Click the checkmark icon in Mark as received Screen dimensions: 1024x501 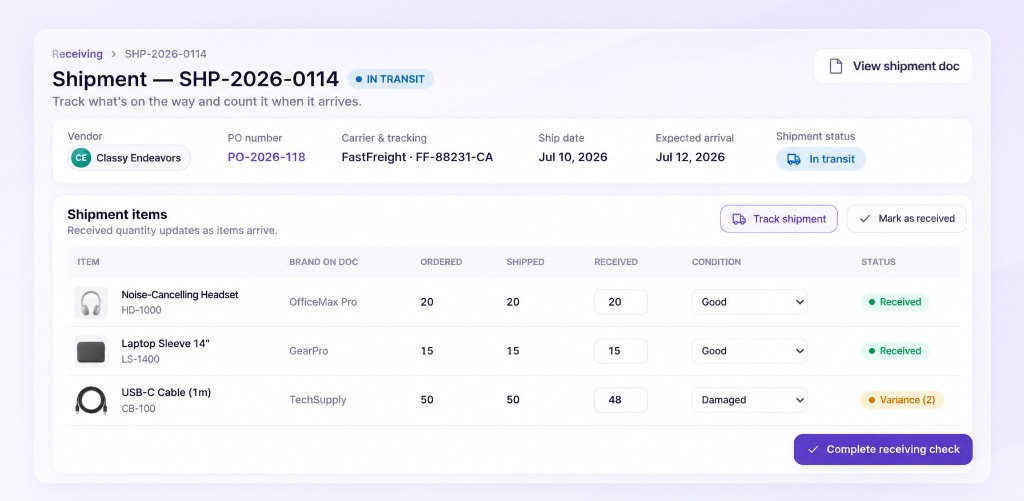pyautogui.click(x=865, y=219)
